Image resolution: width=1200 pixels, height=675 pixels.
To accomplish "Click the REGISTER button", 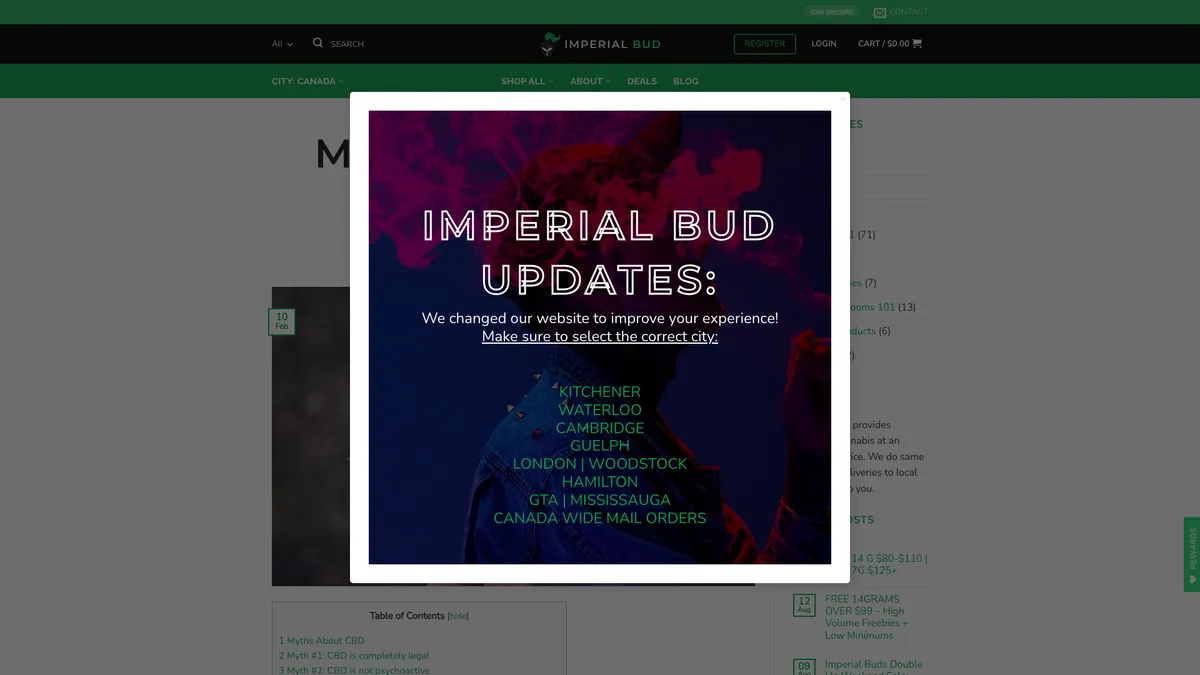I will 765,43.
